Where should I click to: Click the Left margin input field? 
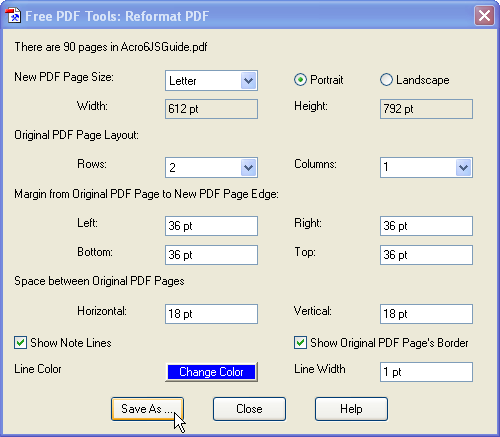tap(211, 226)
